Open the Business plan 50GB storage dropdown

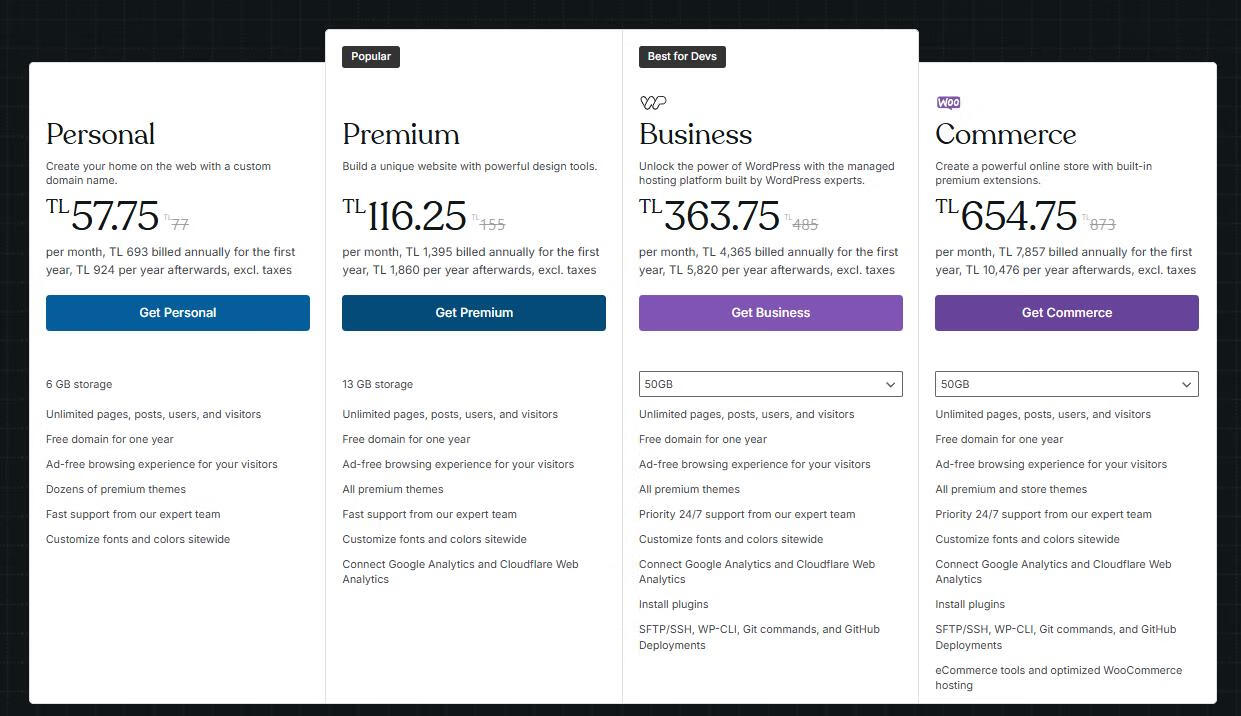point(760,384)
